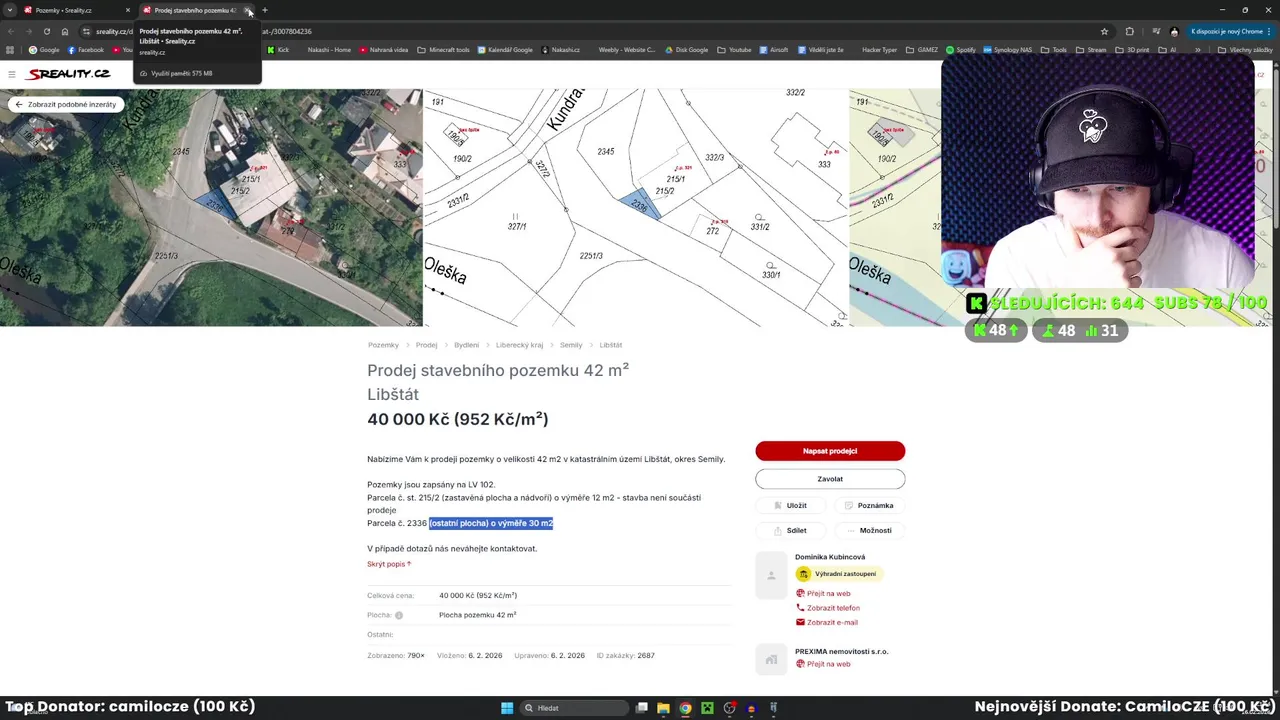Open Chrome from the taskbar

(685, 708)
